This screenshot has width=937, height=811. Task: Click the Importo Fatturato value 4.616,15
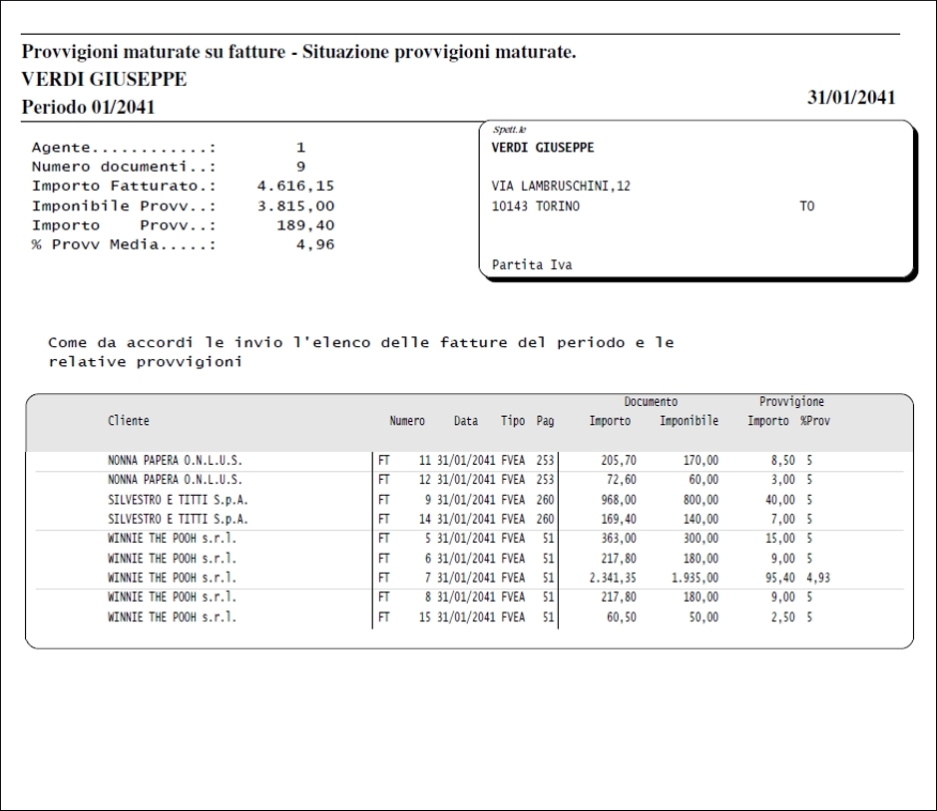pyautogui.click(x=296, y=186)
